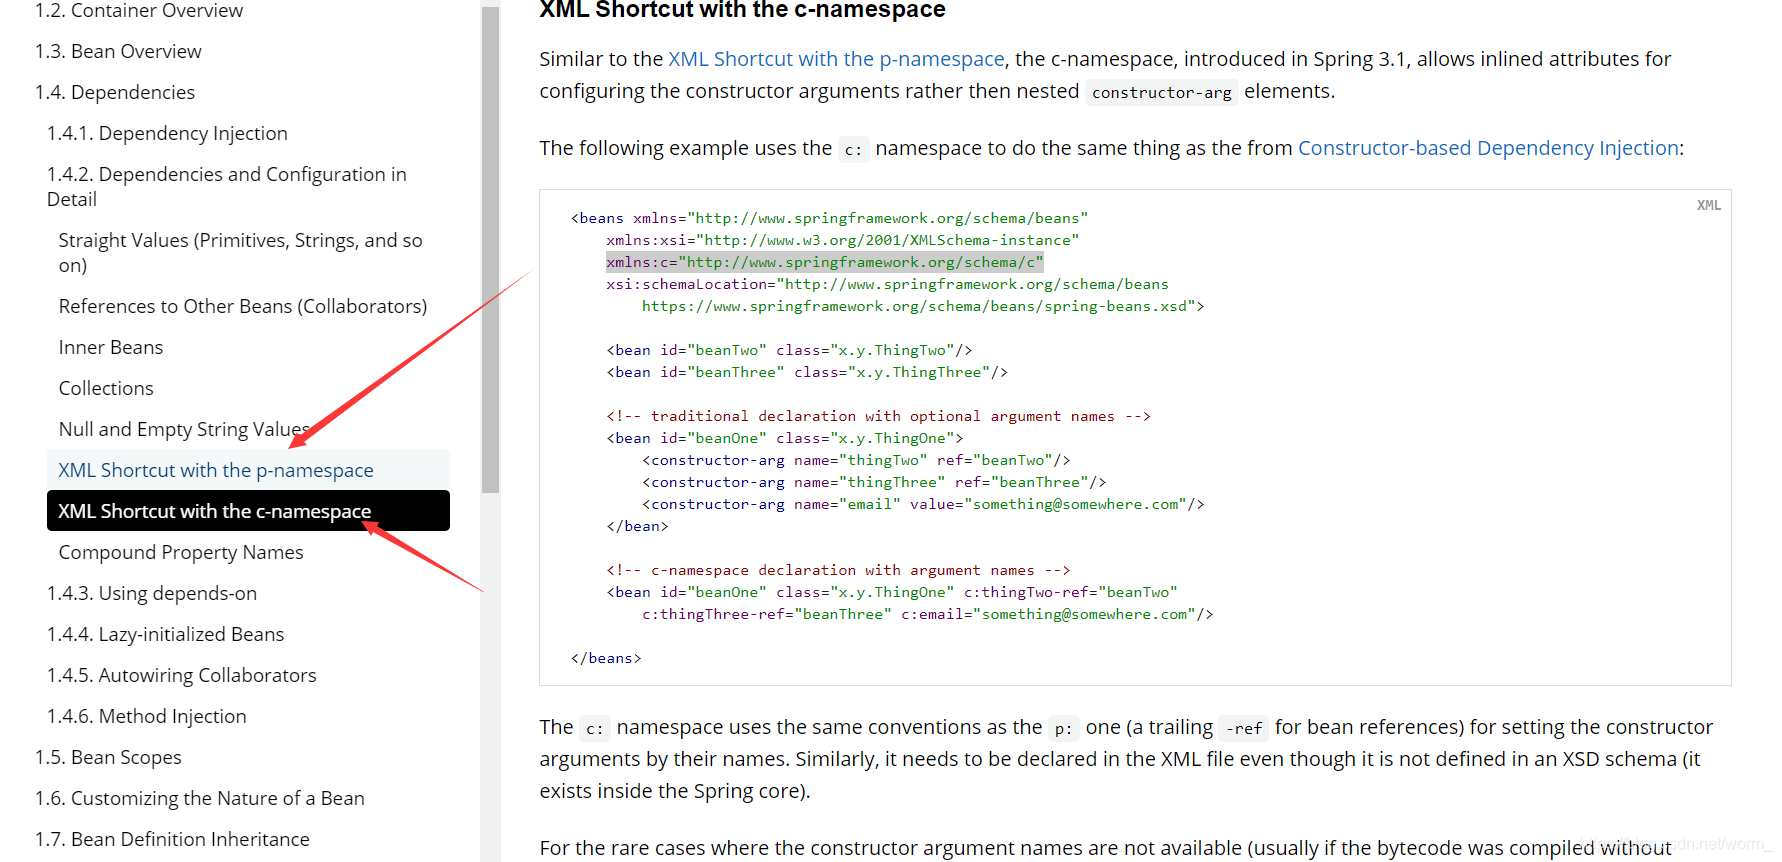Select Collections in the sidebar
Screen dimensions: 1782x862
click(x=106, y=388)
